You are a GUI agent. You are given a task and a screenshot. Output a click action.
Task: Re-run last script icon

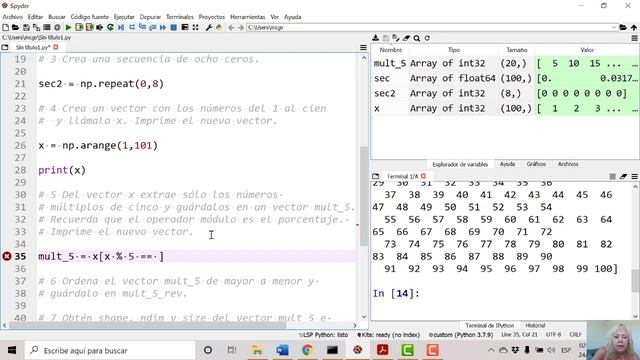tap(110, 27)
